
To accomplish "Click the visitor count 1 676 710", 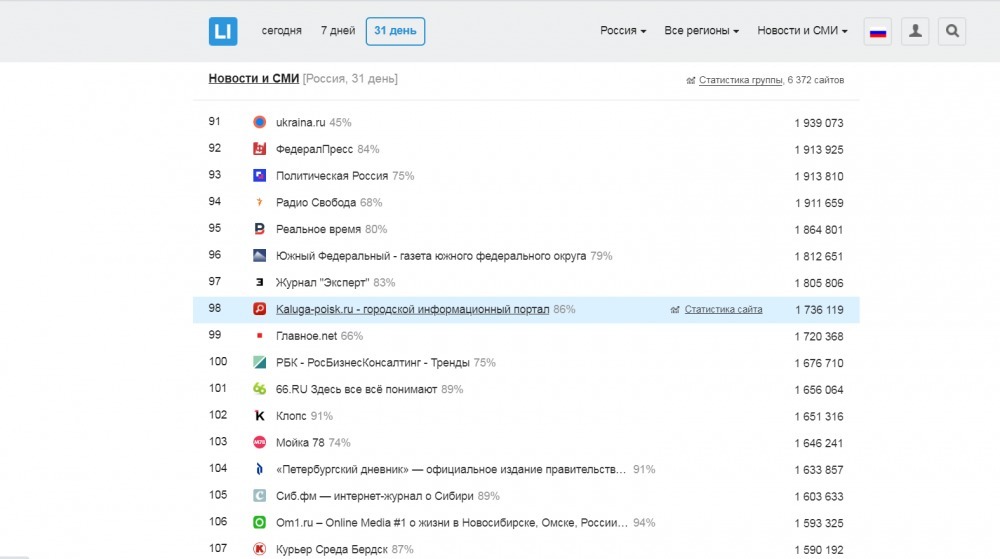I will (819, 363).
